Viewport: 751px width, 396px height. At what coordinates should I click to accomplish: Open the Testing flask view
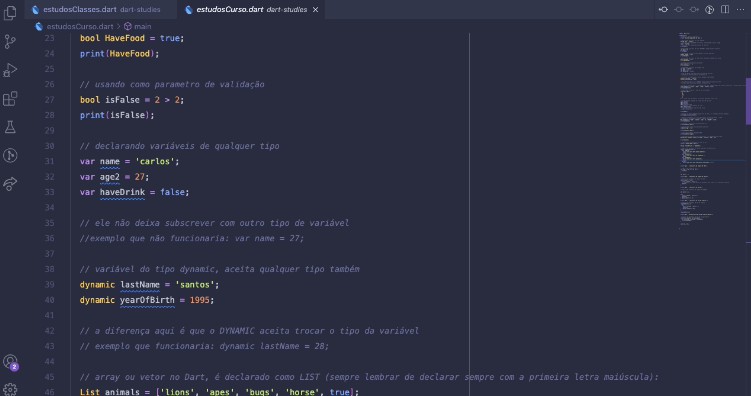pyautogui.click(x=10, y=127)
